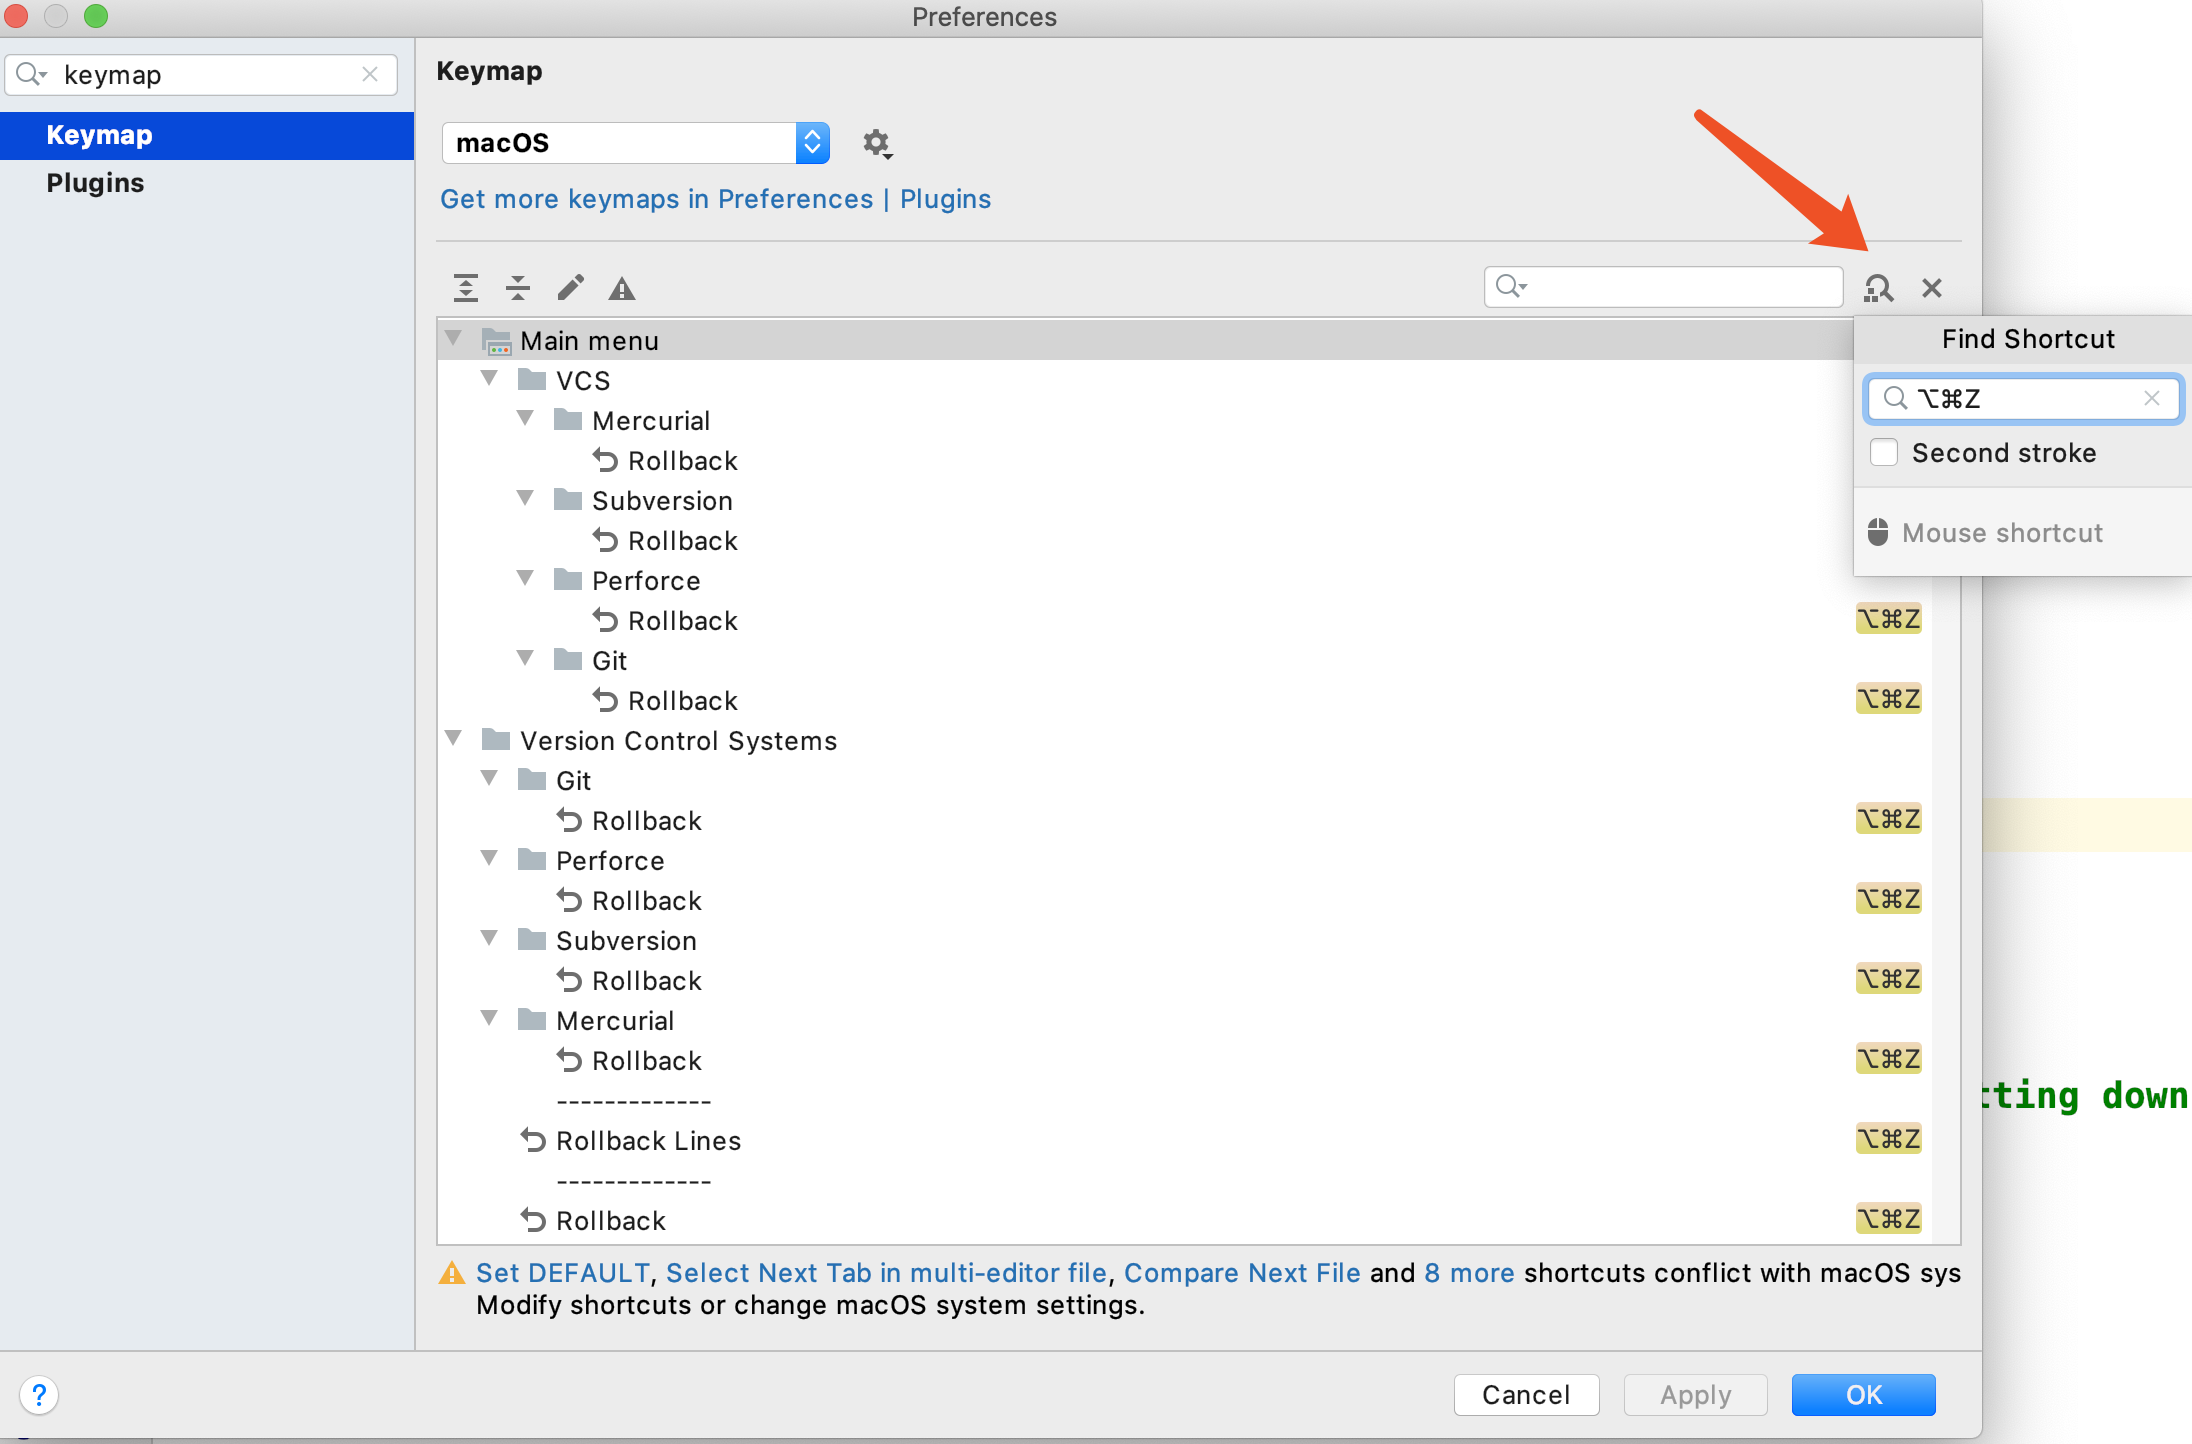The image size is (2192, 1444).
Task: Collapse the Version Control Systems node
Action: pos(454,739)
